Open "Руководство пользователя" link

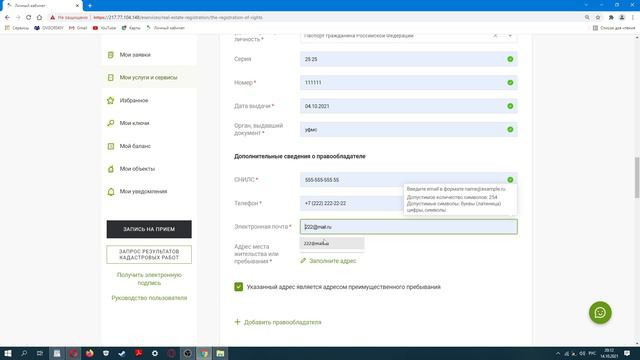(x=149, y=298)
